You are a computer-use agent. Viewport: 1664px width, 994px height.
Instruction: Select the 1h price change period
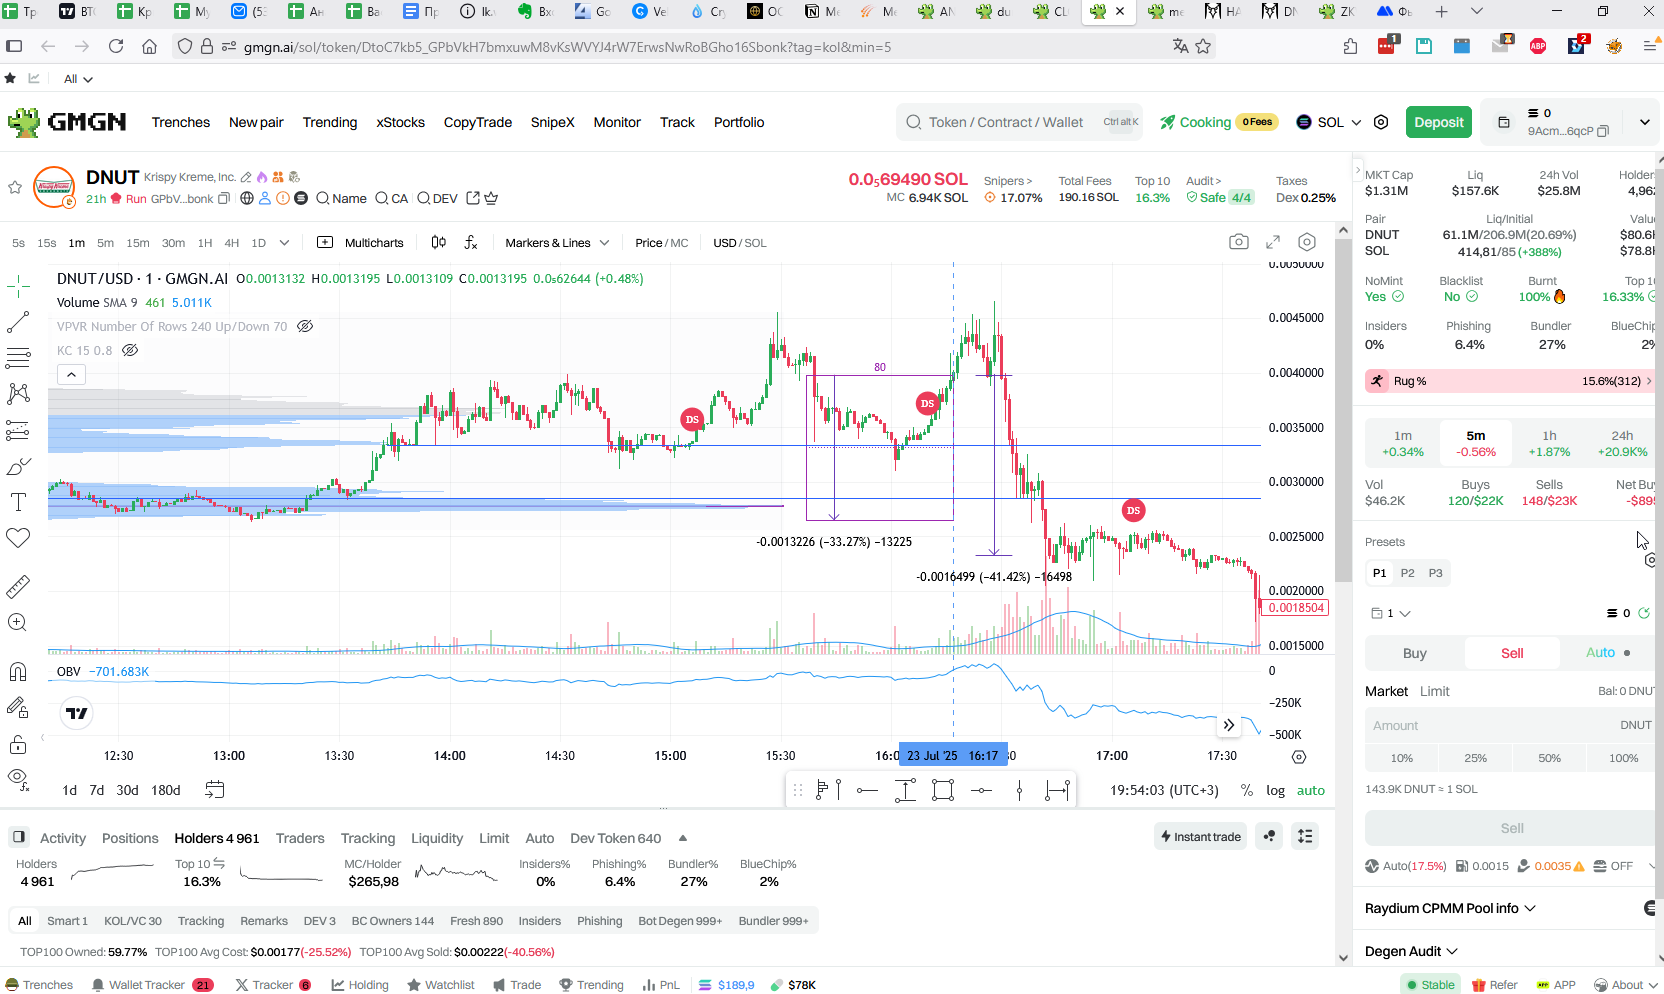pos(1549,443)
